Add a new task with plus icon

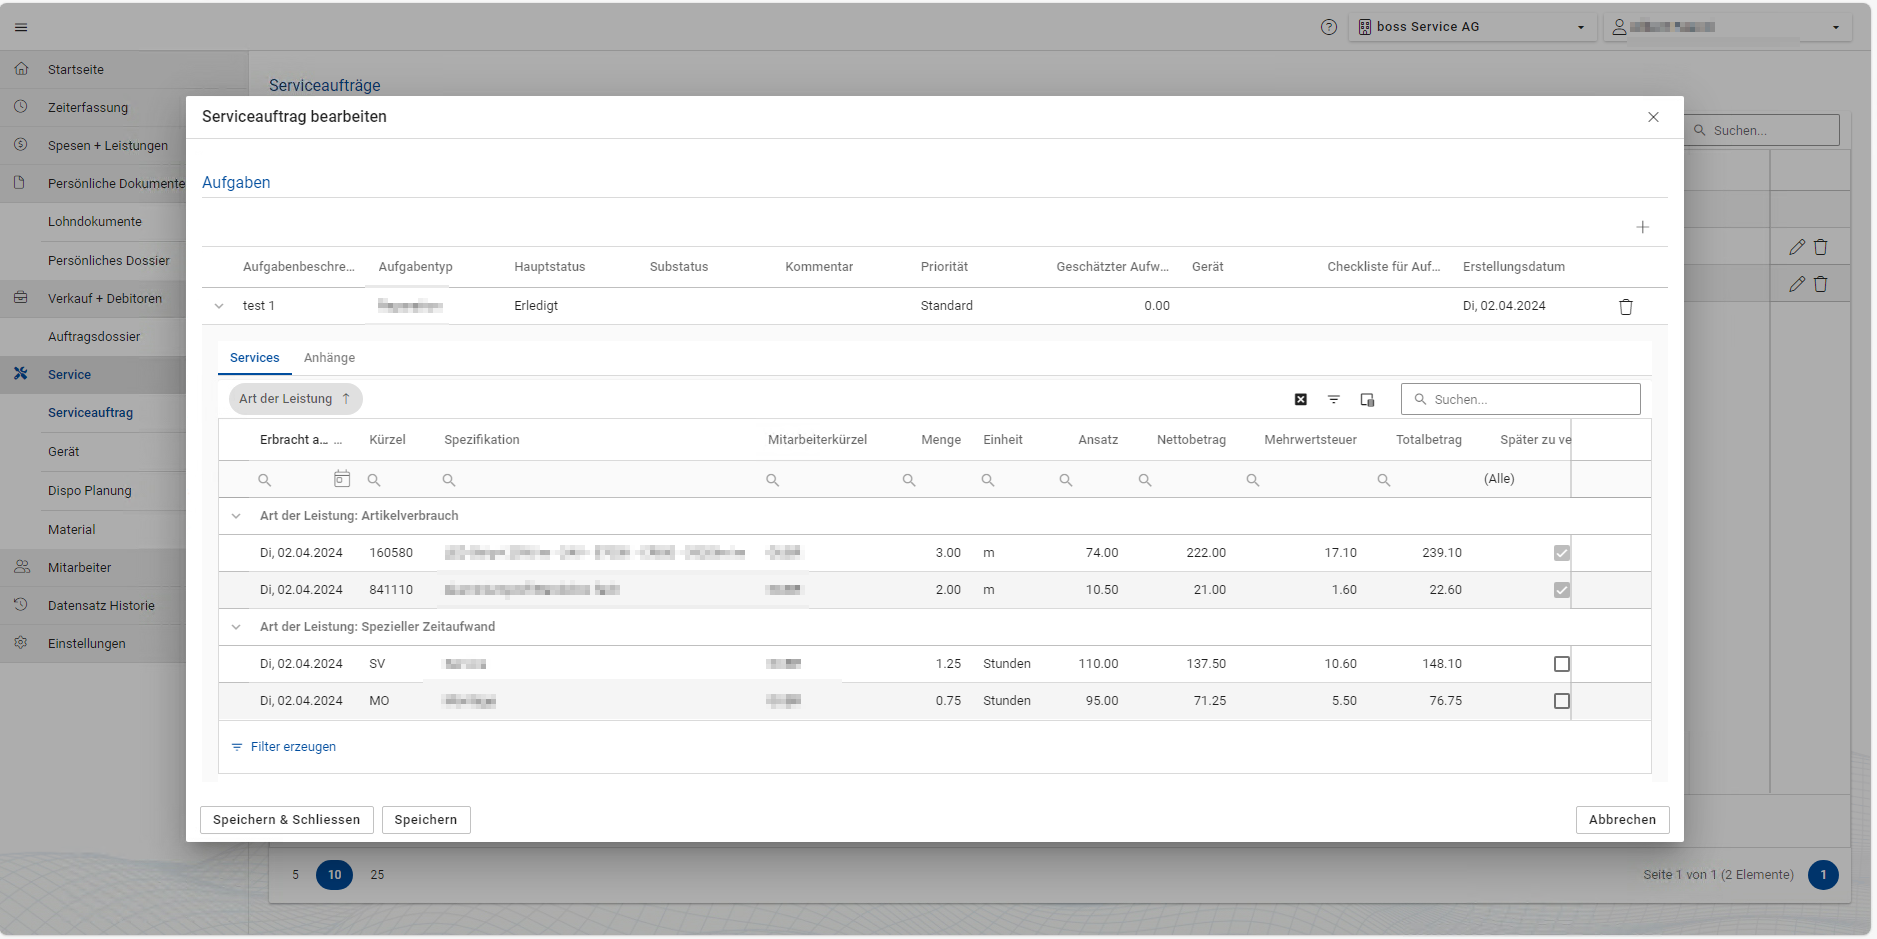click(1642, 227)
